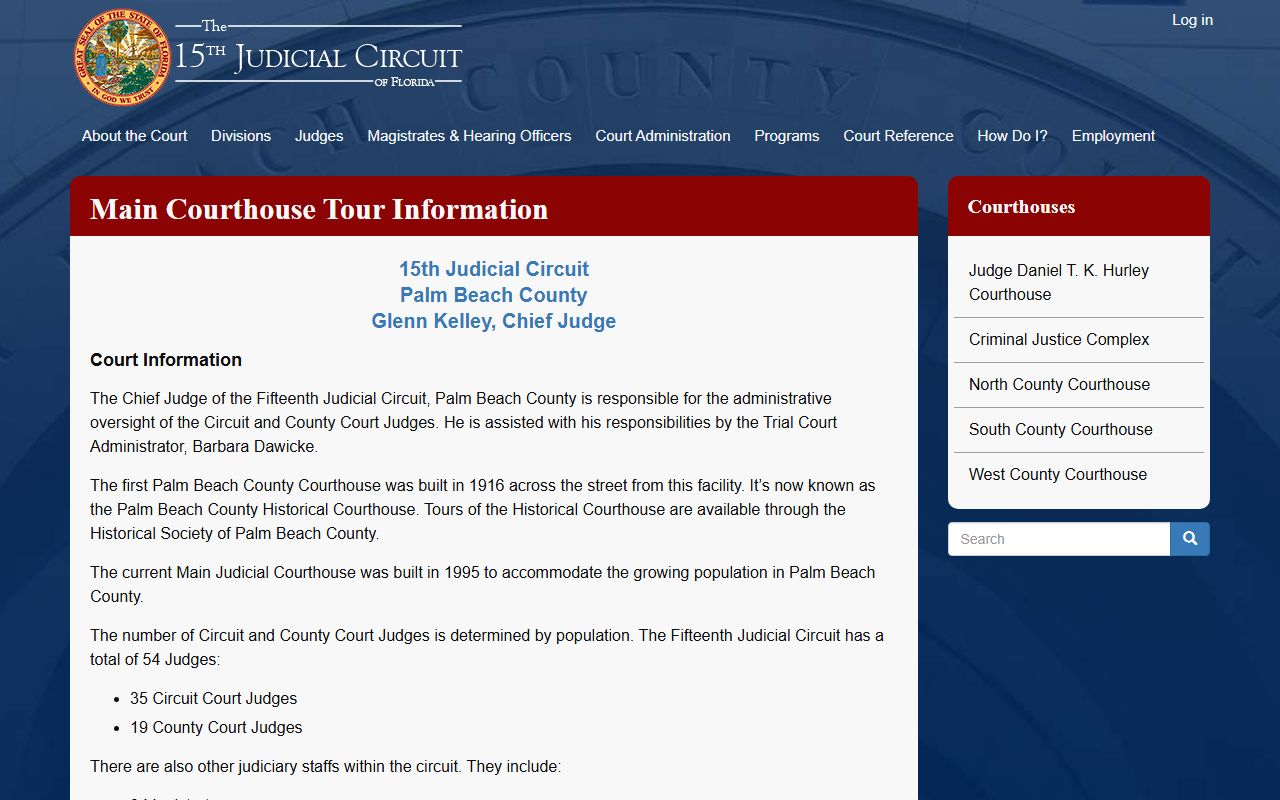
Task: Click the Glenn Kelley, Chief Judge heading
Action: [x=494, y=321]
